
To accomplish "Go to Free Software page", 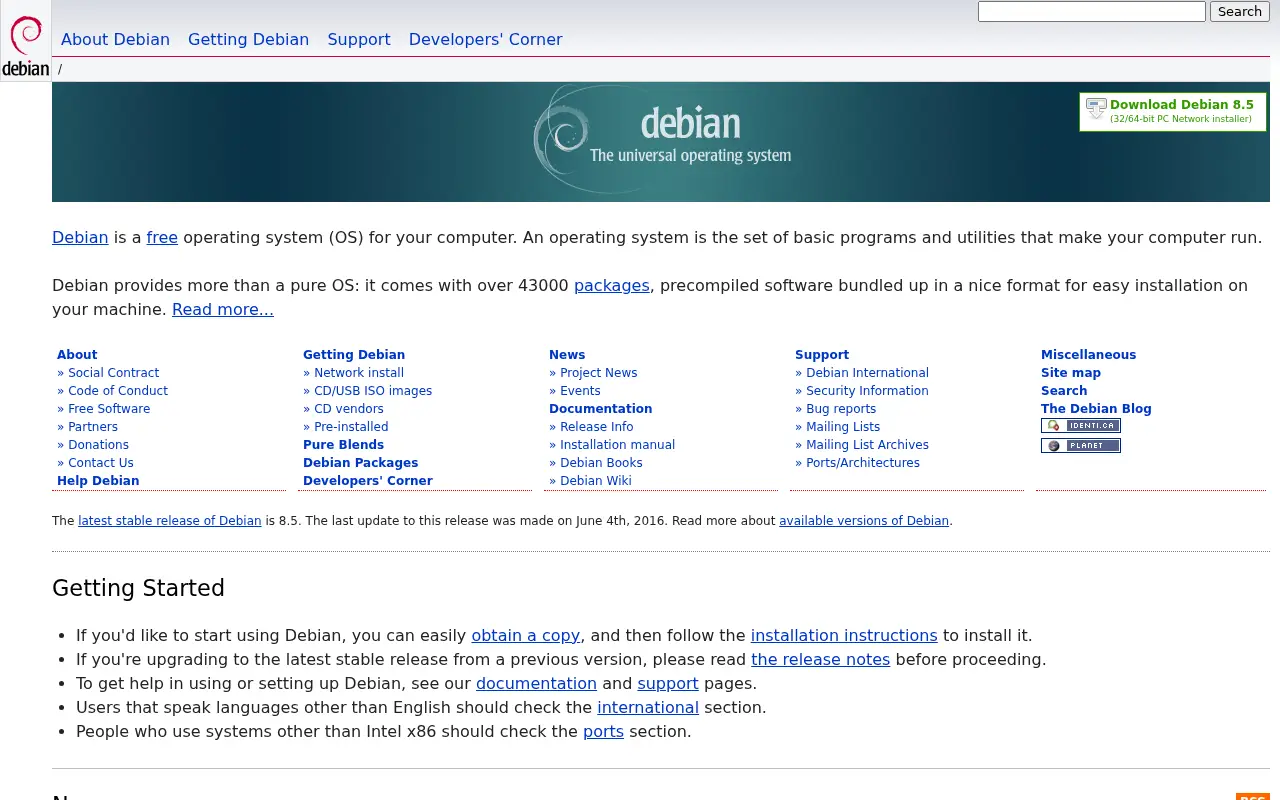I will pos(109,409).
